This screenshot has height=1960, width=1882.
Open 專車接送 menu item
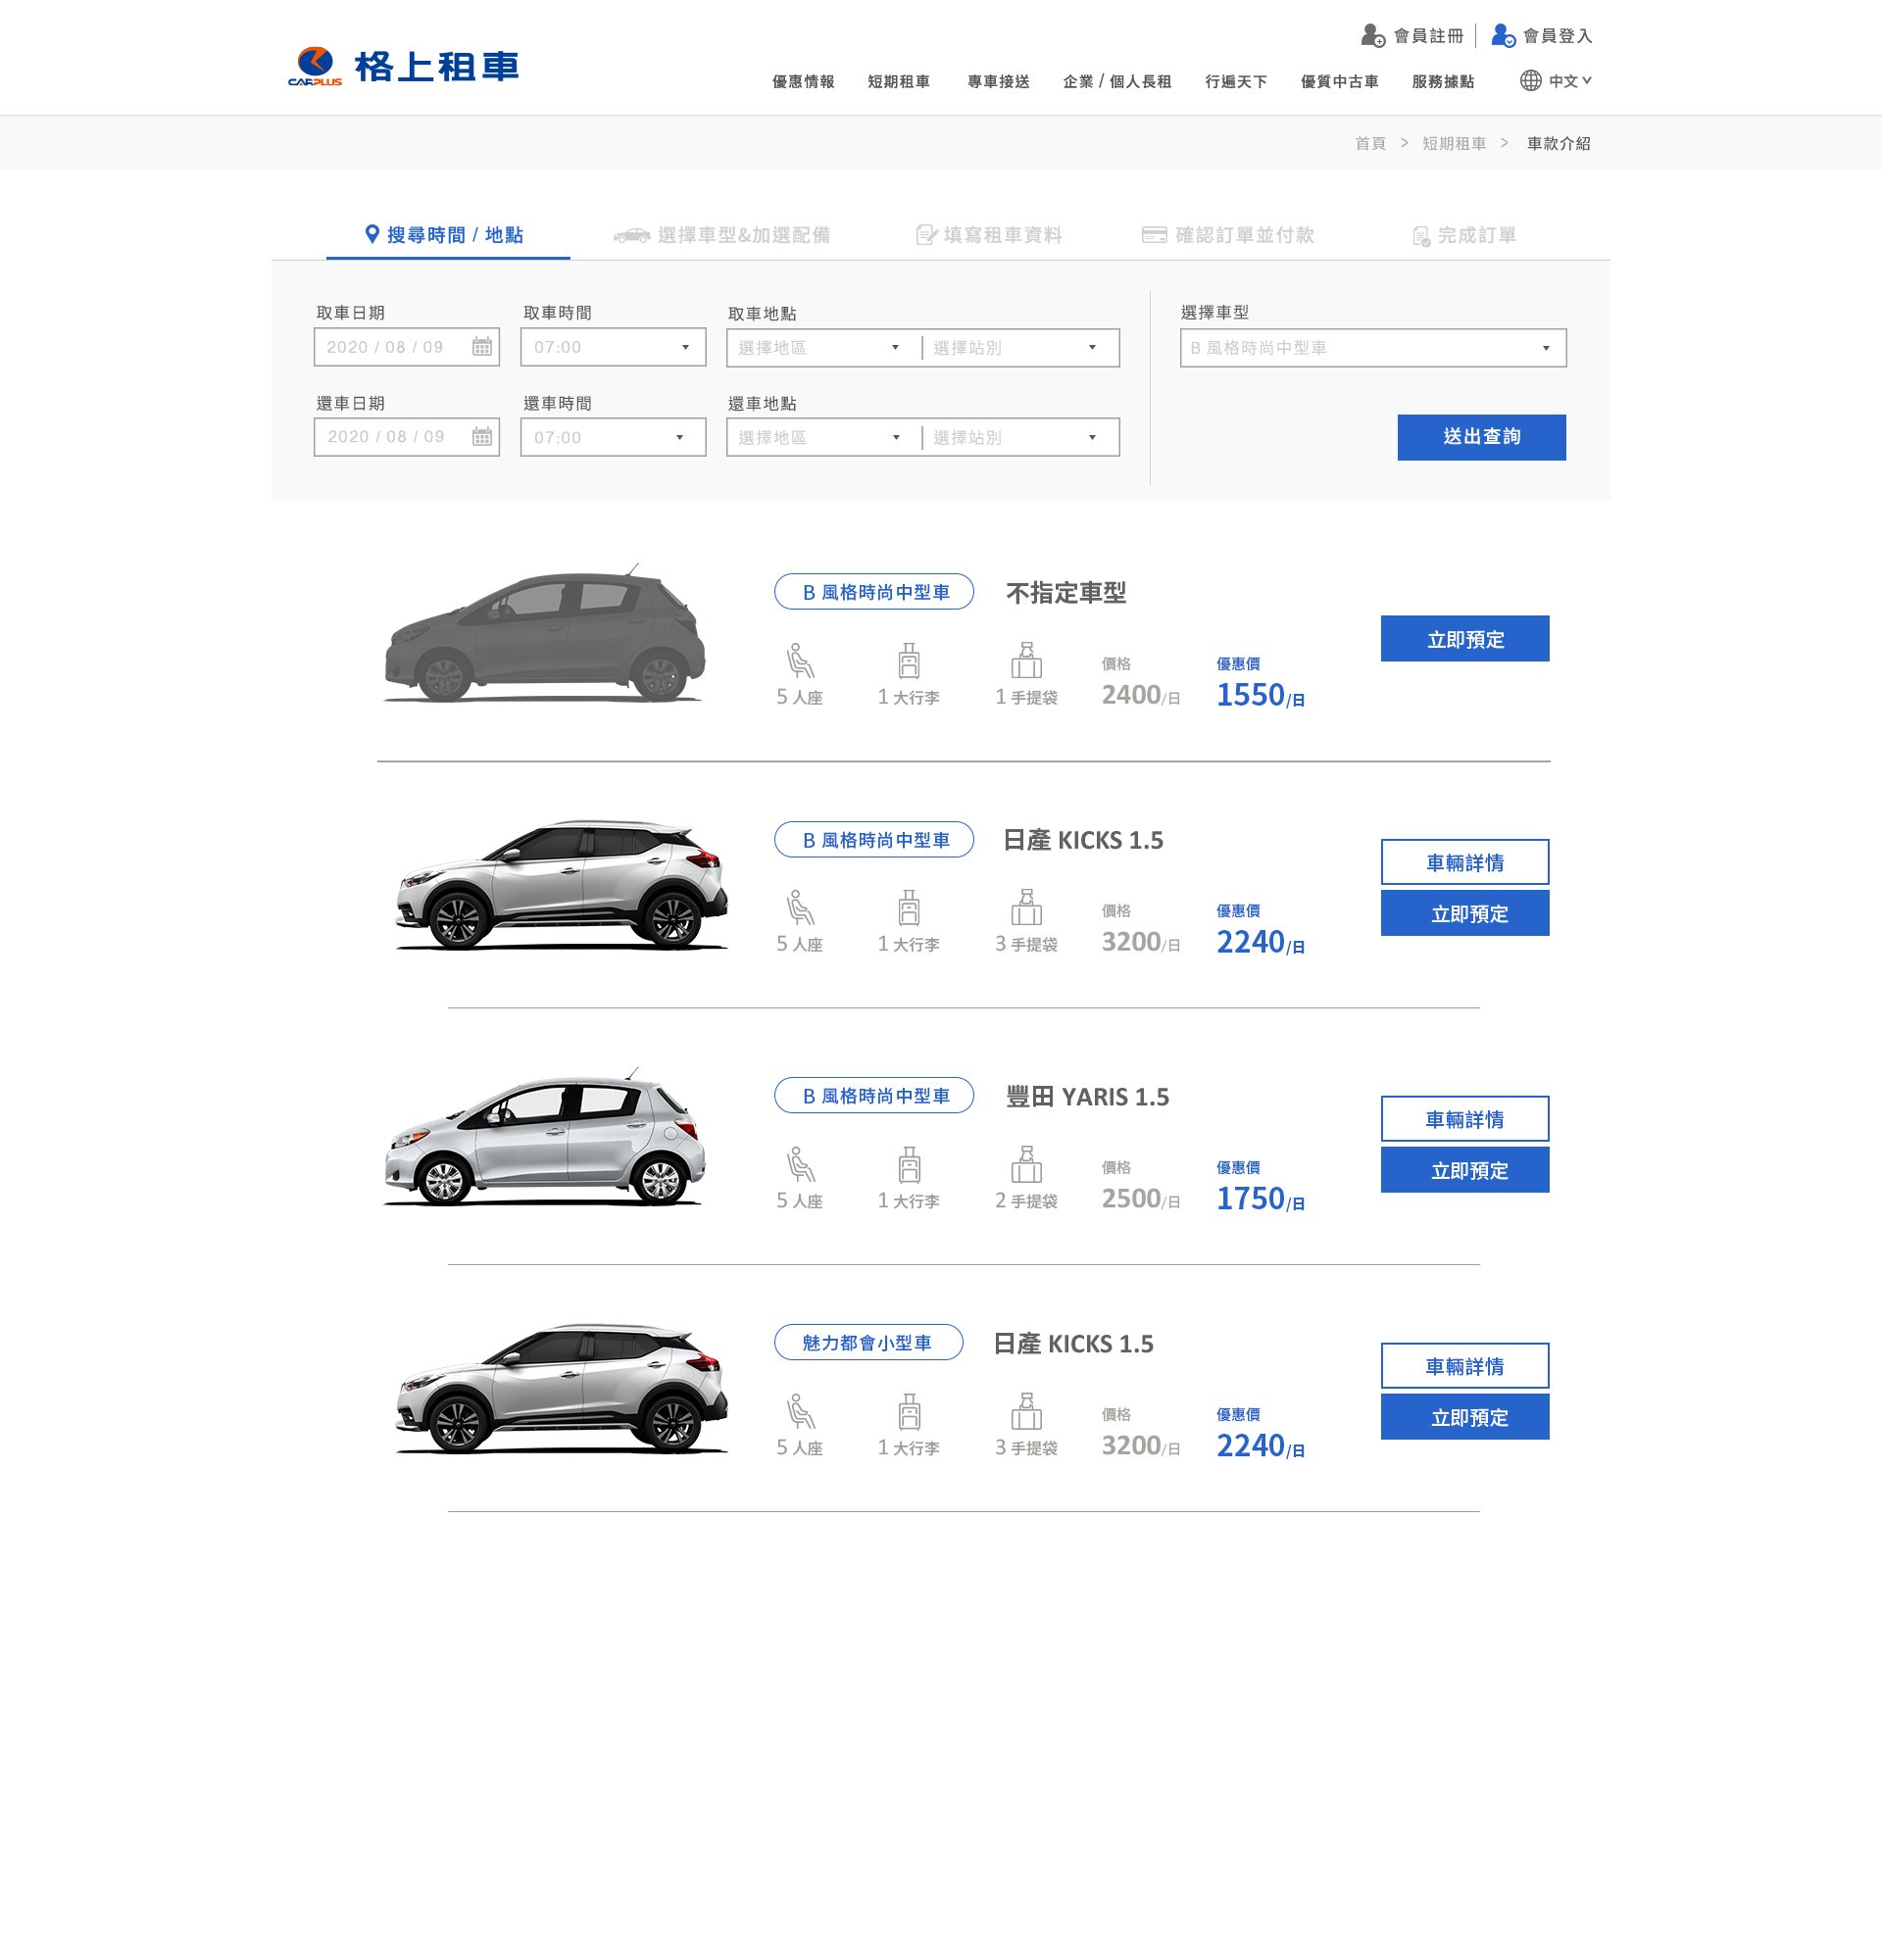click(x=998, y=82)
